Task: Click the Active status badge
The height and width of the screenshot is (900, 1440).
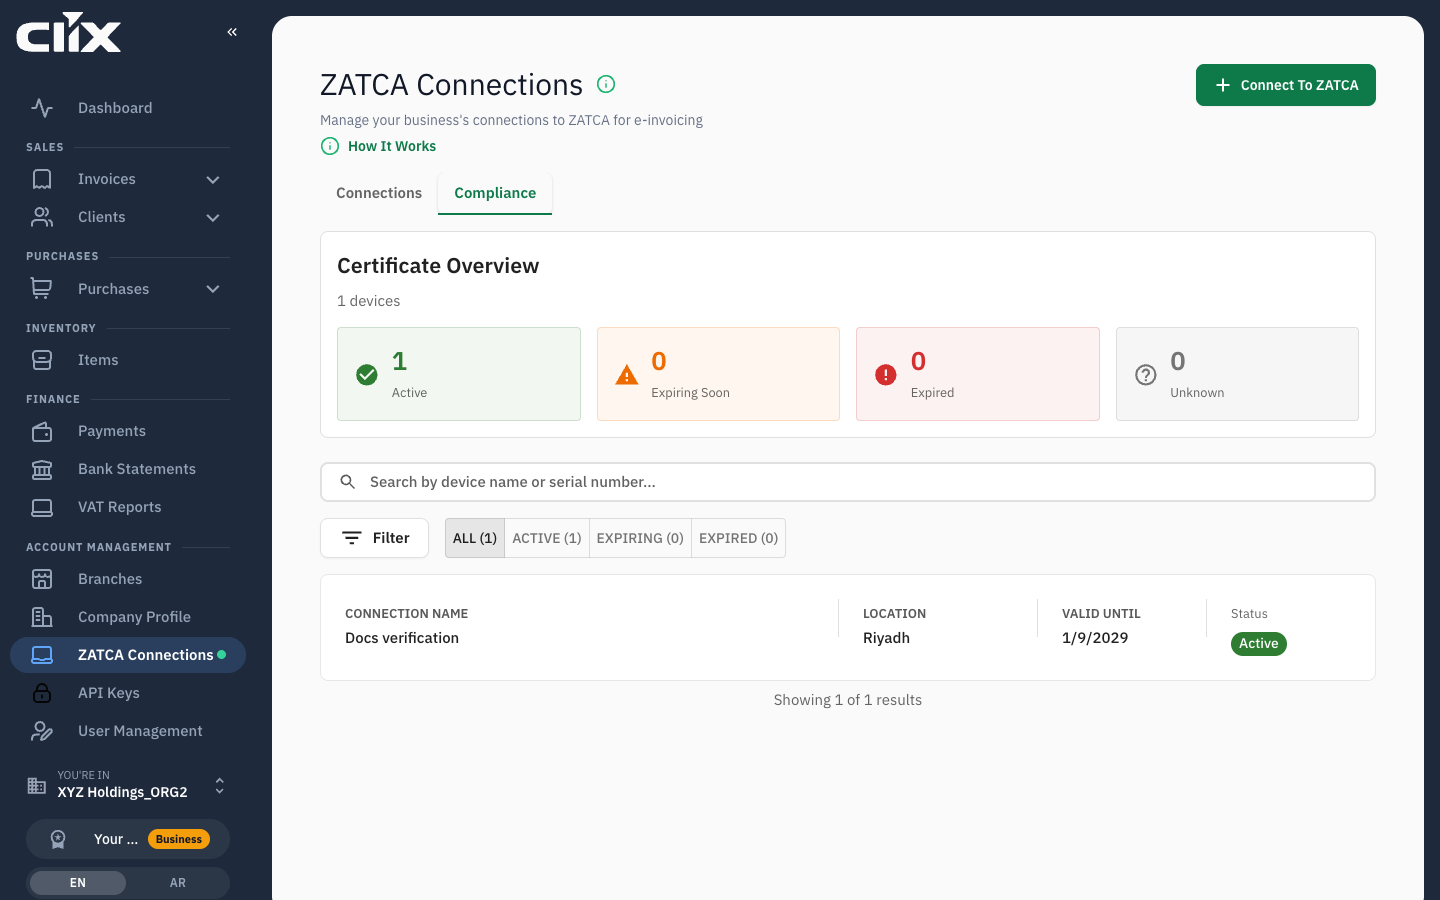Action: (x=1259, y=644)
